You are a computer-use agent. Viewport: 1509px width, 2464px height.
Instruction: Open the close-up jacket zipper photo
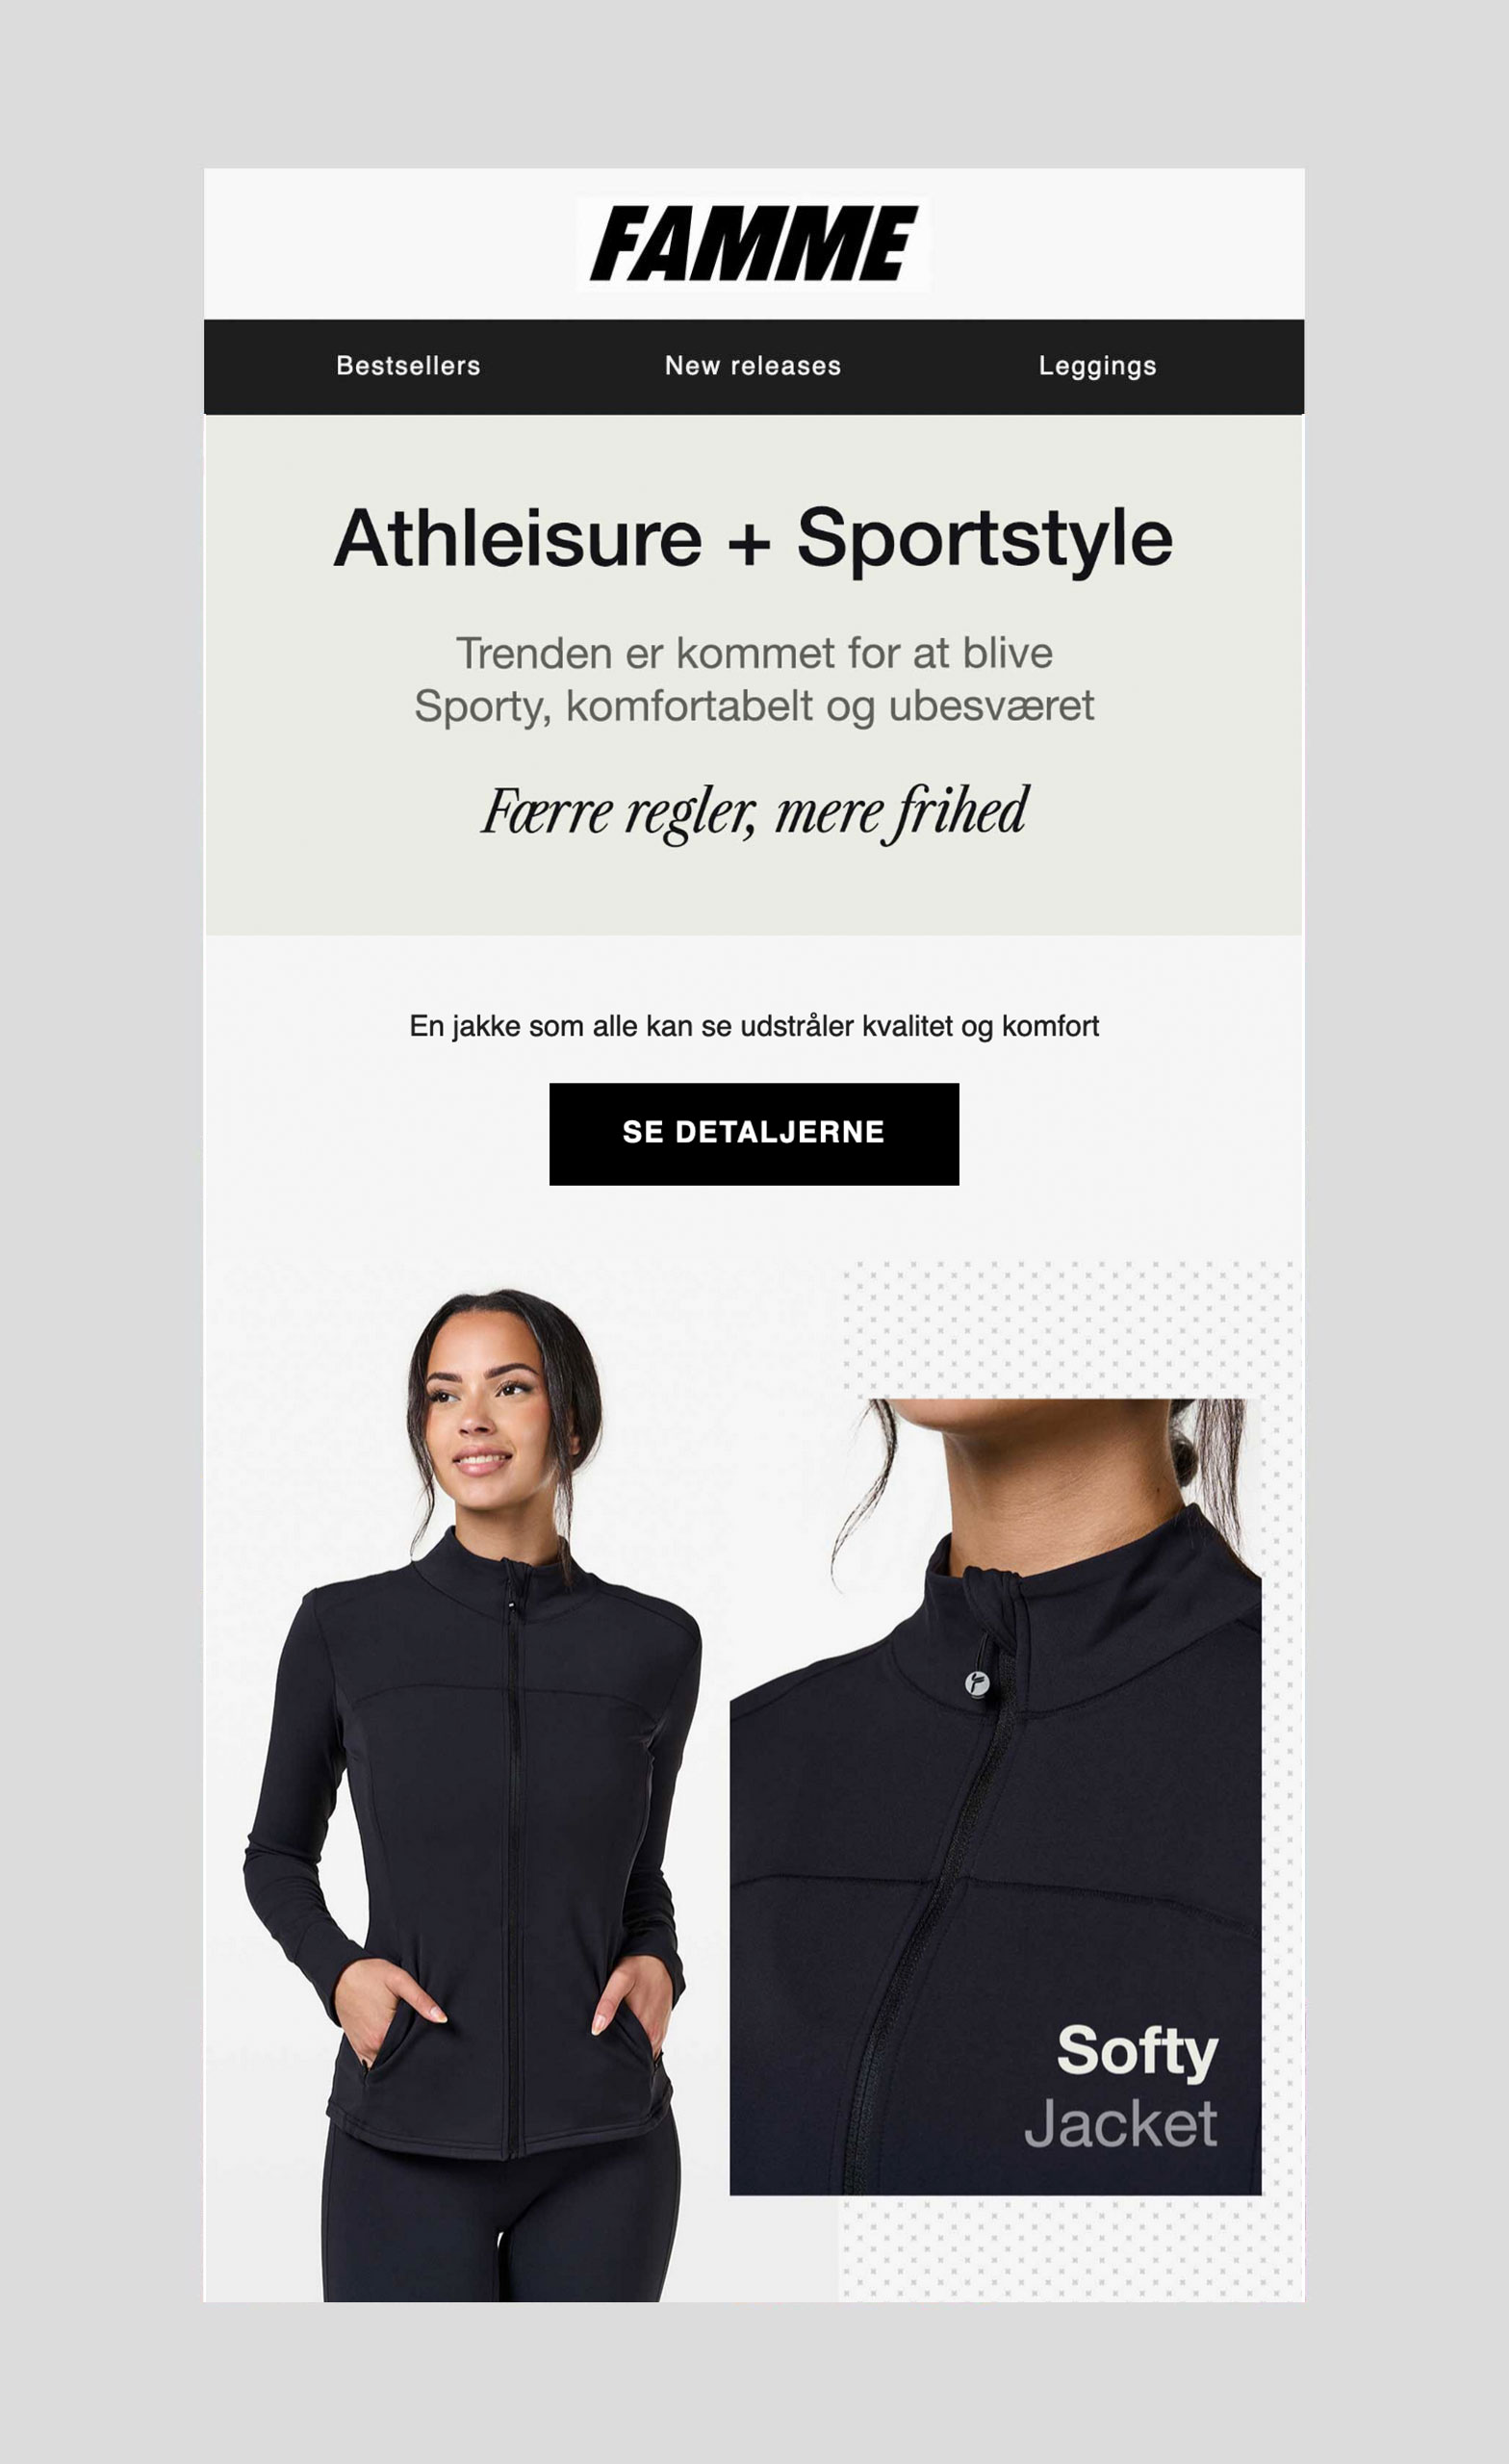point(995,1796)
